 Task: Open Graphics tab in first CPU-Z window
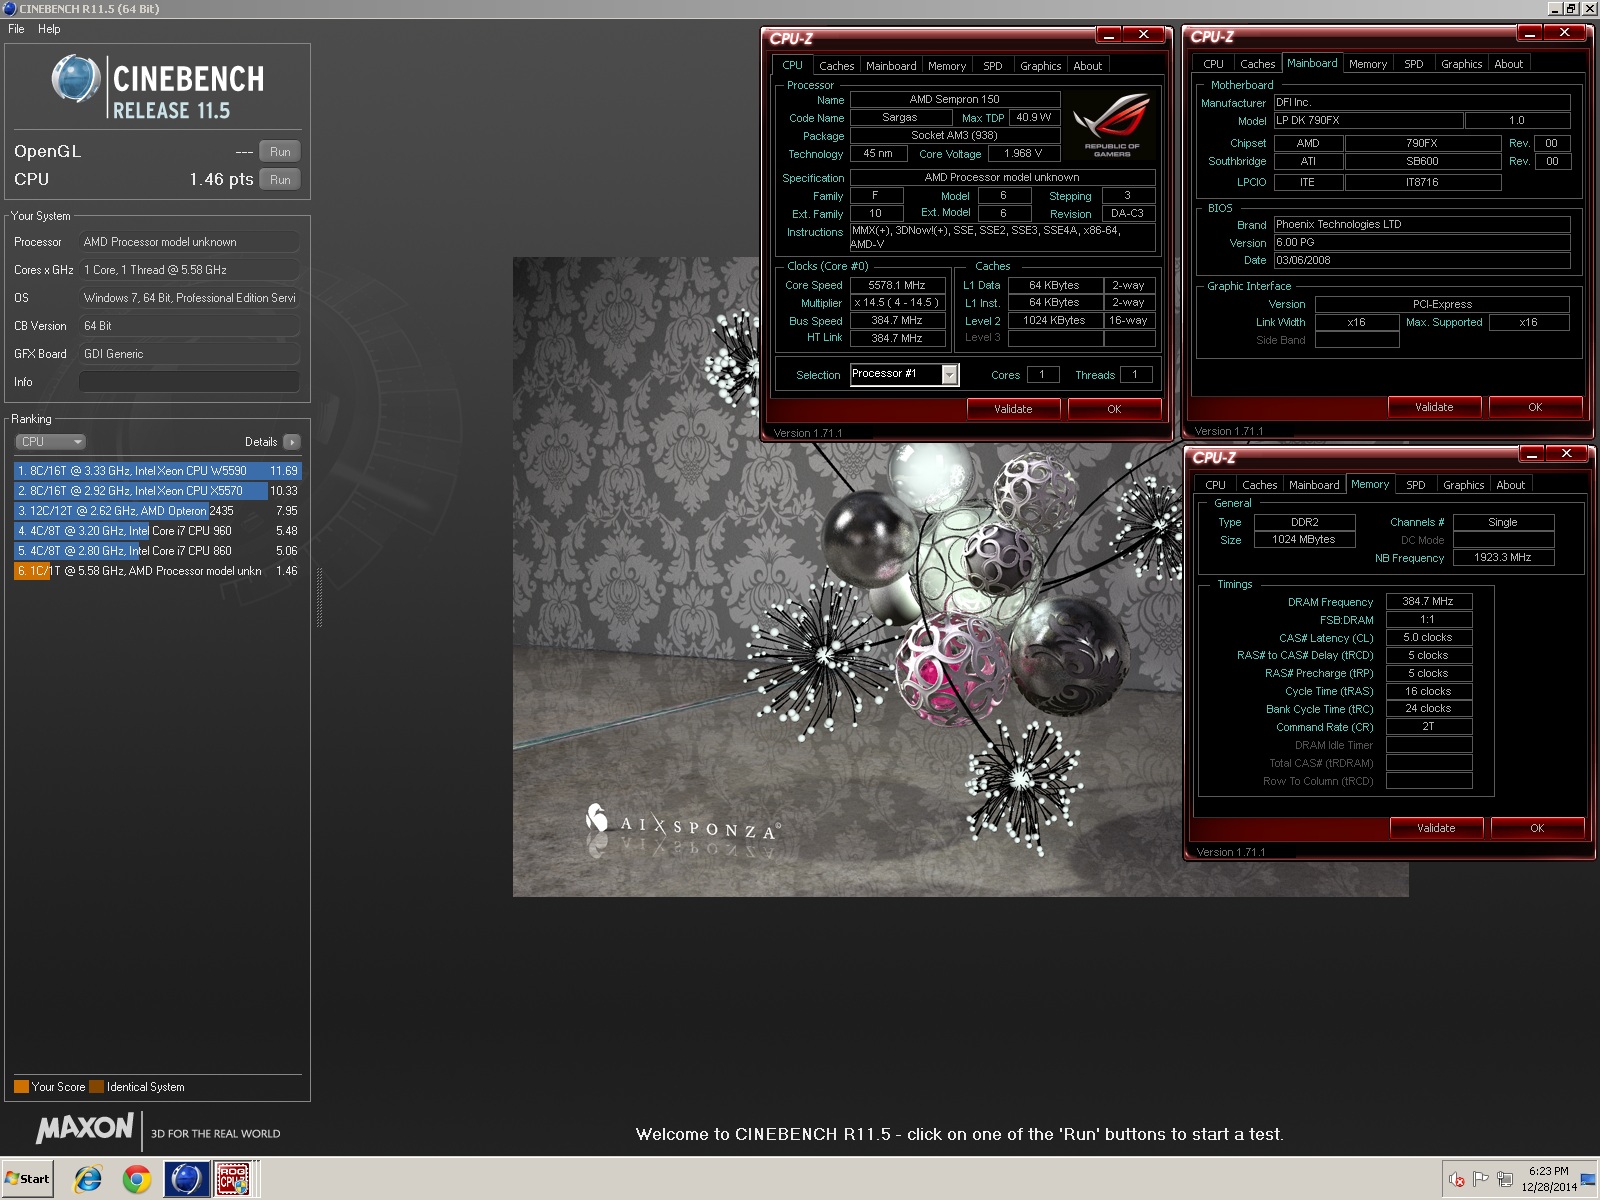pyautogui.click(x=1040, y=66)
